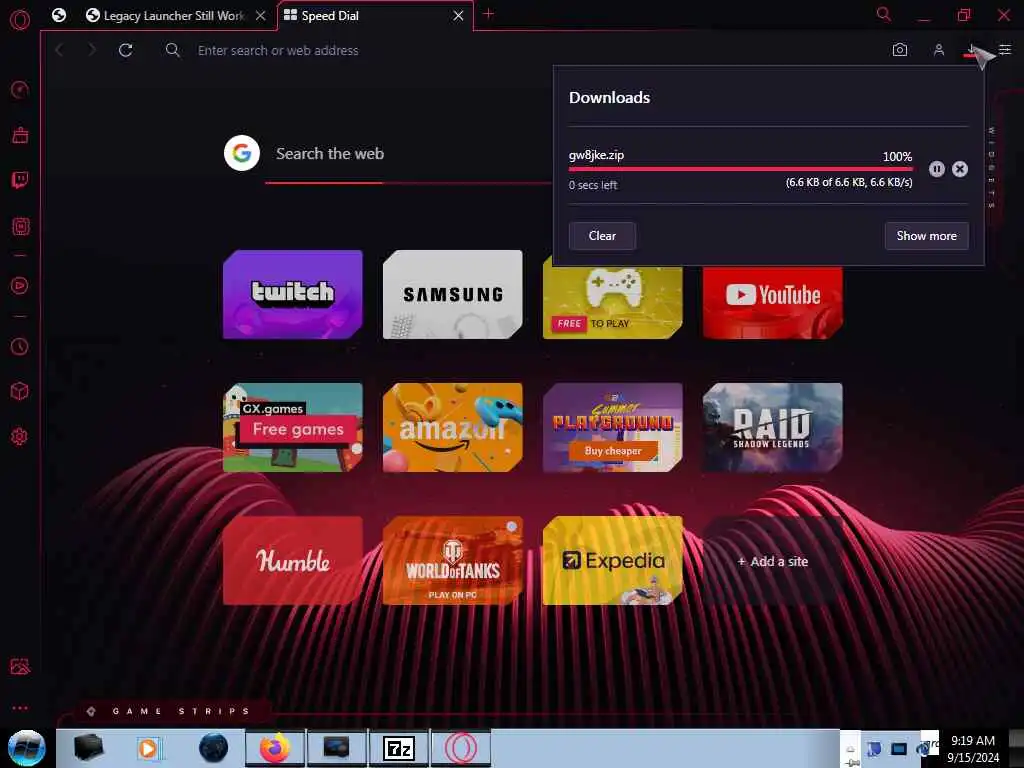Open History clock icon in sidebar
The image size is (1024, 768).
20,346
